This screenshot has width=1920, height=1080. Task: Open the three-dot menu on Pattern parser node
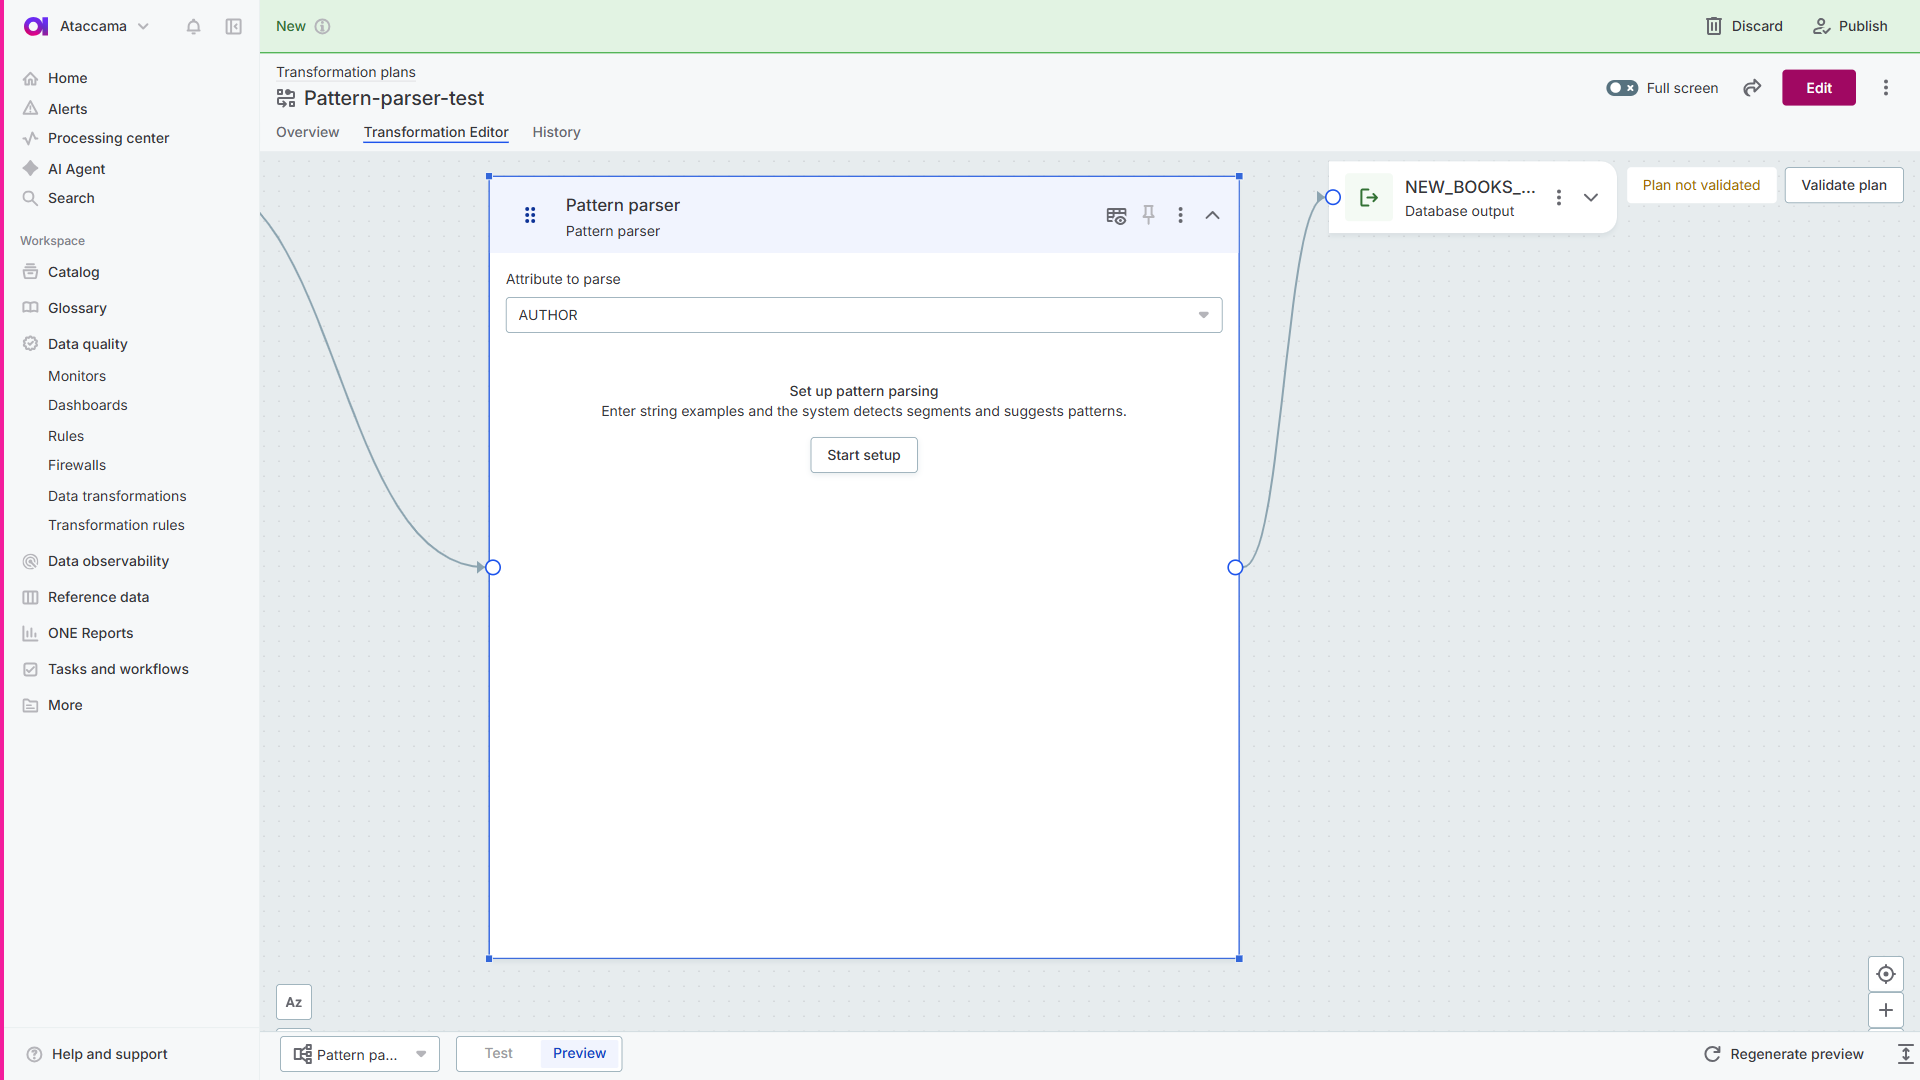pyautogui.click(x=1181, y=215)
